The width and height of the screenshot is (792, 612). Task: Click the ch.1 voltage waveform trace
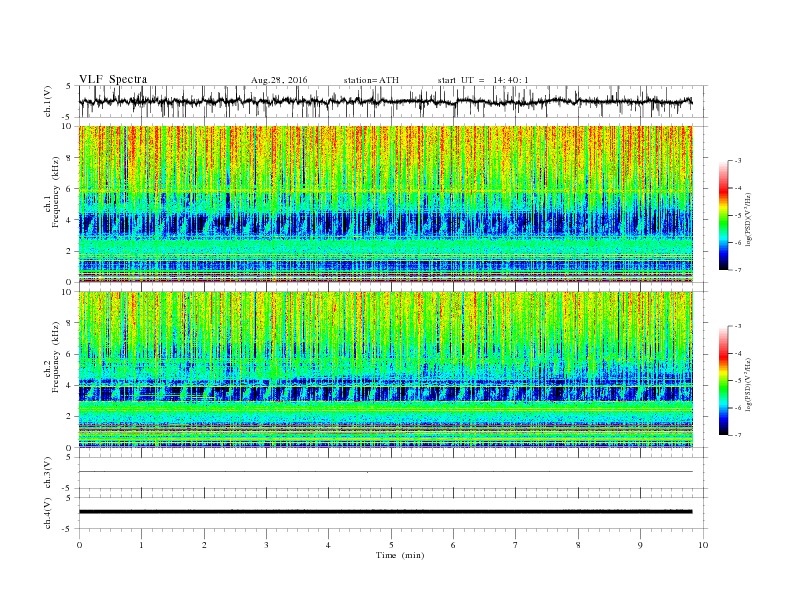[x=385, y=101]
